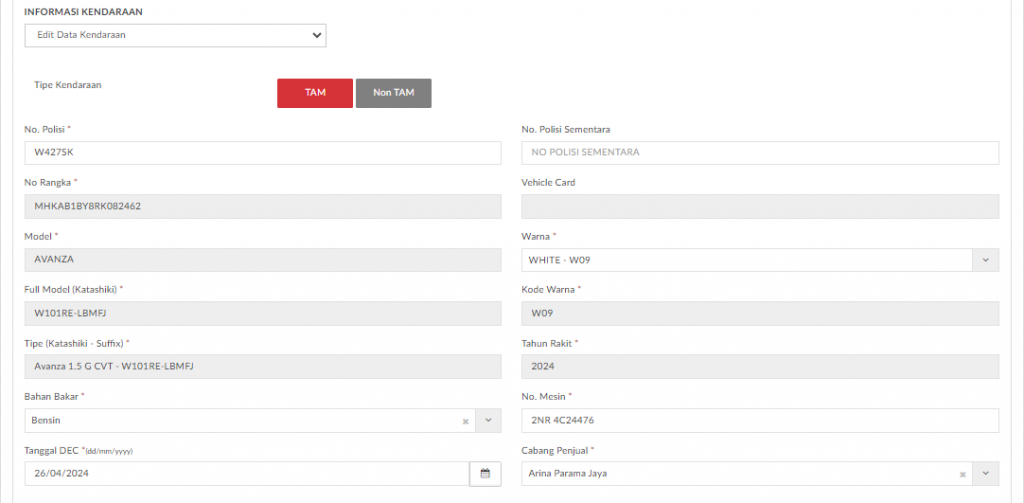Clear the Bahan Bakar Bensin selection

coord(466,421)
